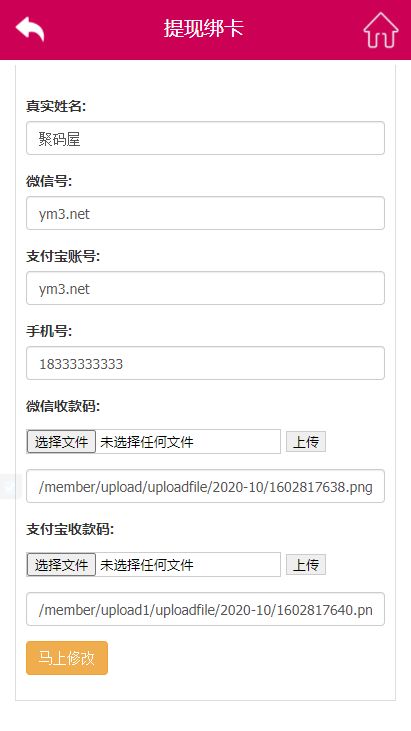411x731 pixels.
Task: Click the 真实姓名 field containing 聚码屋
Action: 206,138
